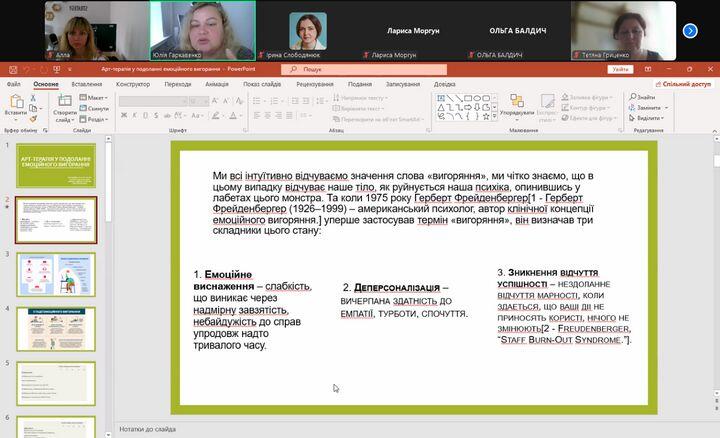Screen dimensions: 720x438
Task: Click the Undo arrow icon
Action: (27, 70)
